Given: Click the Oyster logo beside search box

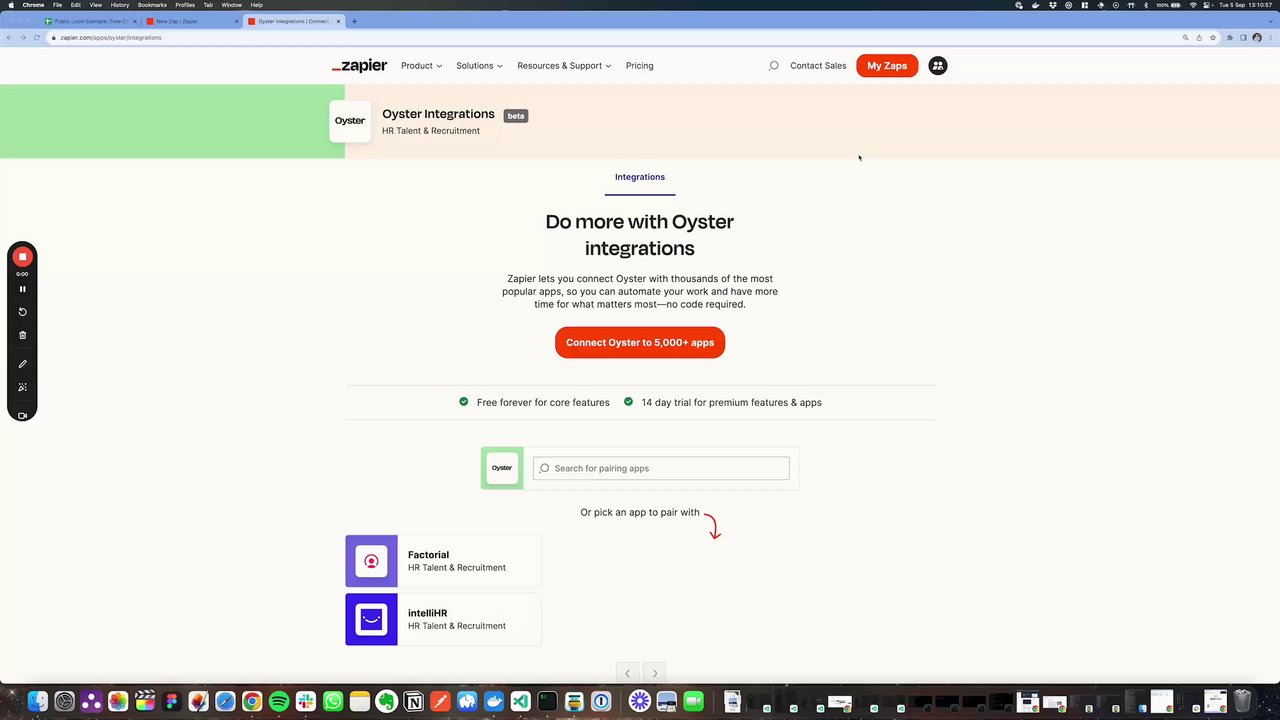Looking at the screenshot, I should click(502, 468).
